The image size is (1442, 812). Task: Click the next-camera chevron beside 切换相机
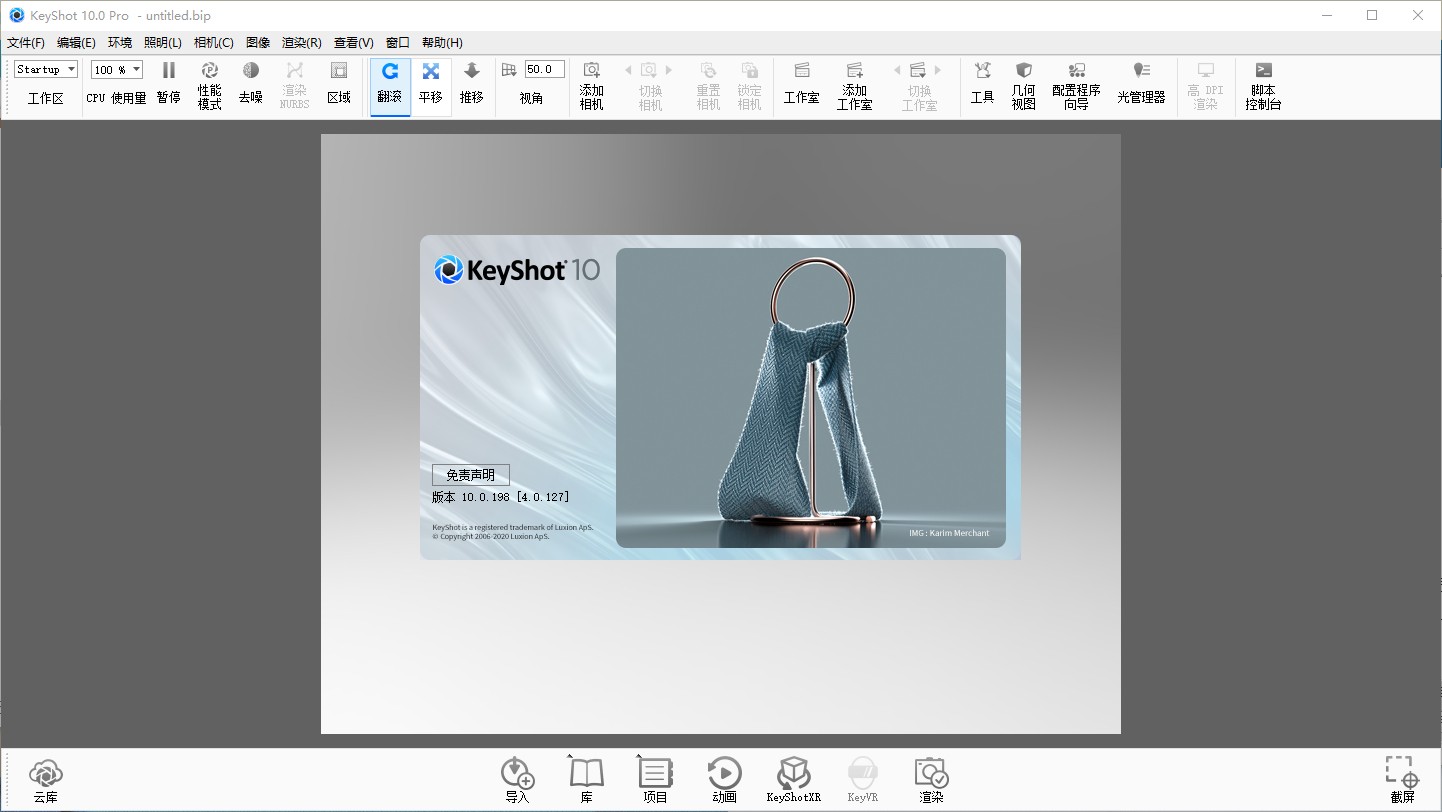tap(668, 70)
